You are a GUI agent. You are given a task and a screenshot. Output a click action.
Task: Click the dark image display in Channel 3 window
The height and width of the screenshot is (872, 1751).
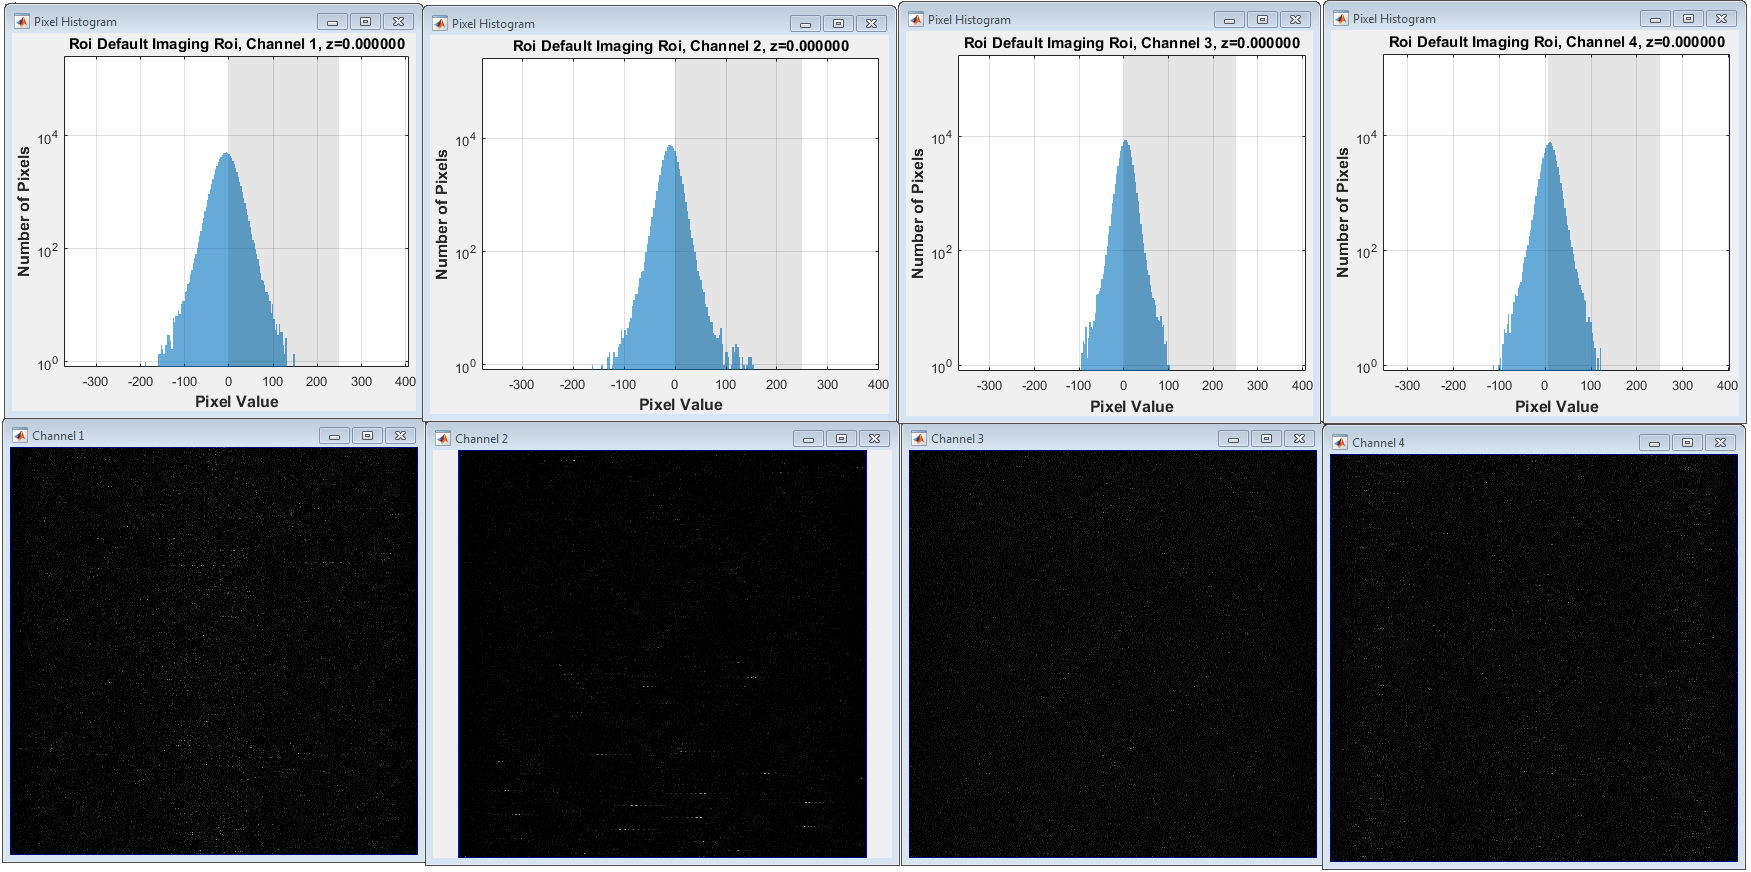point(1113,654)
